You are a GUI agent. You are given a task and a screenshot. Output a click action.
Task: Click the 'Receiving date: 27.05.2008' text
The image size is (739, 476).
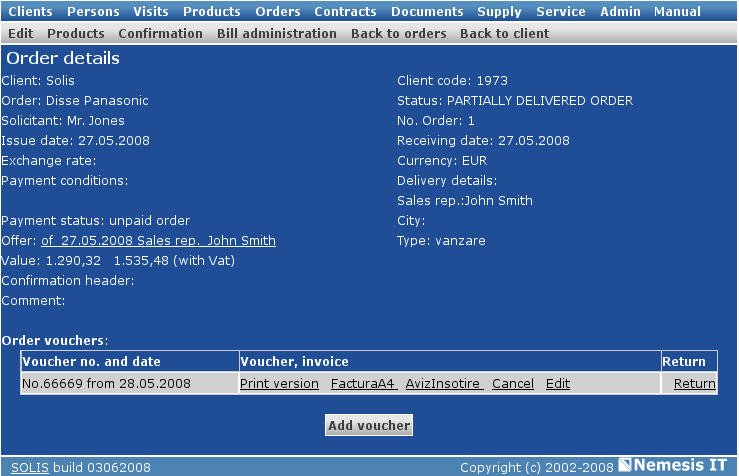point(483,141)
